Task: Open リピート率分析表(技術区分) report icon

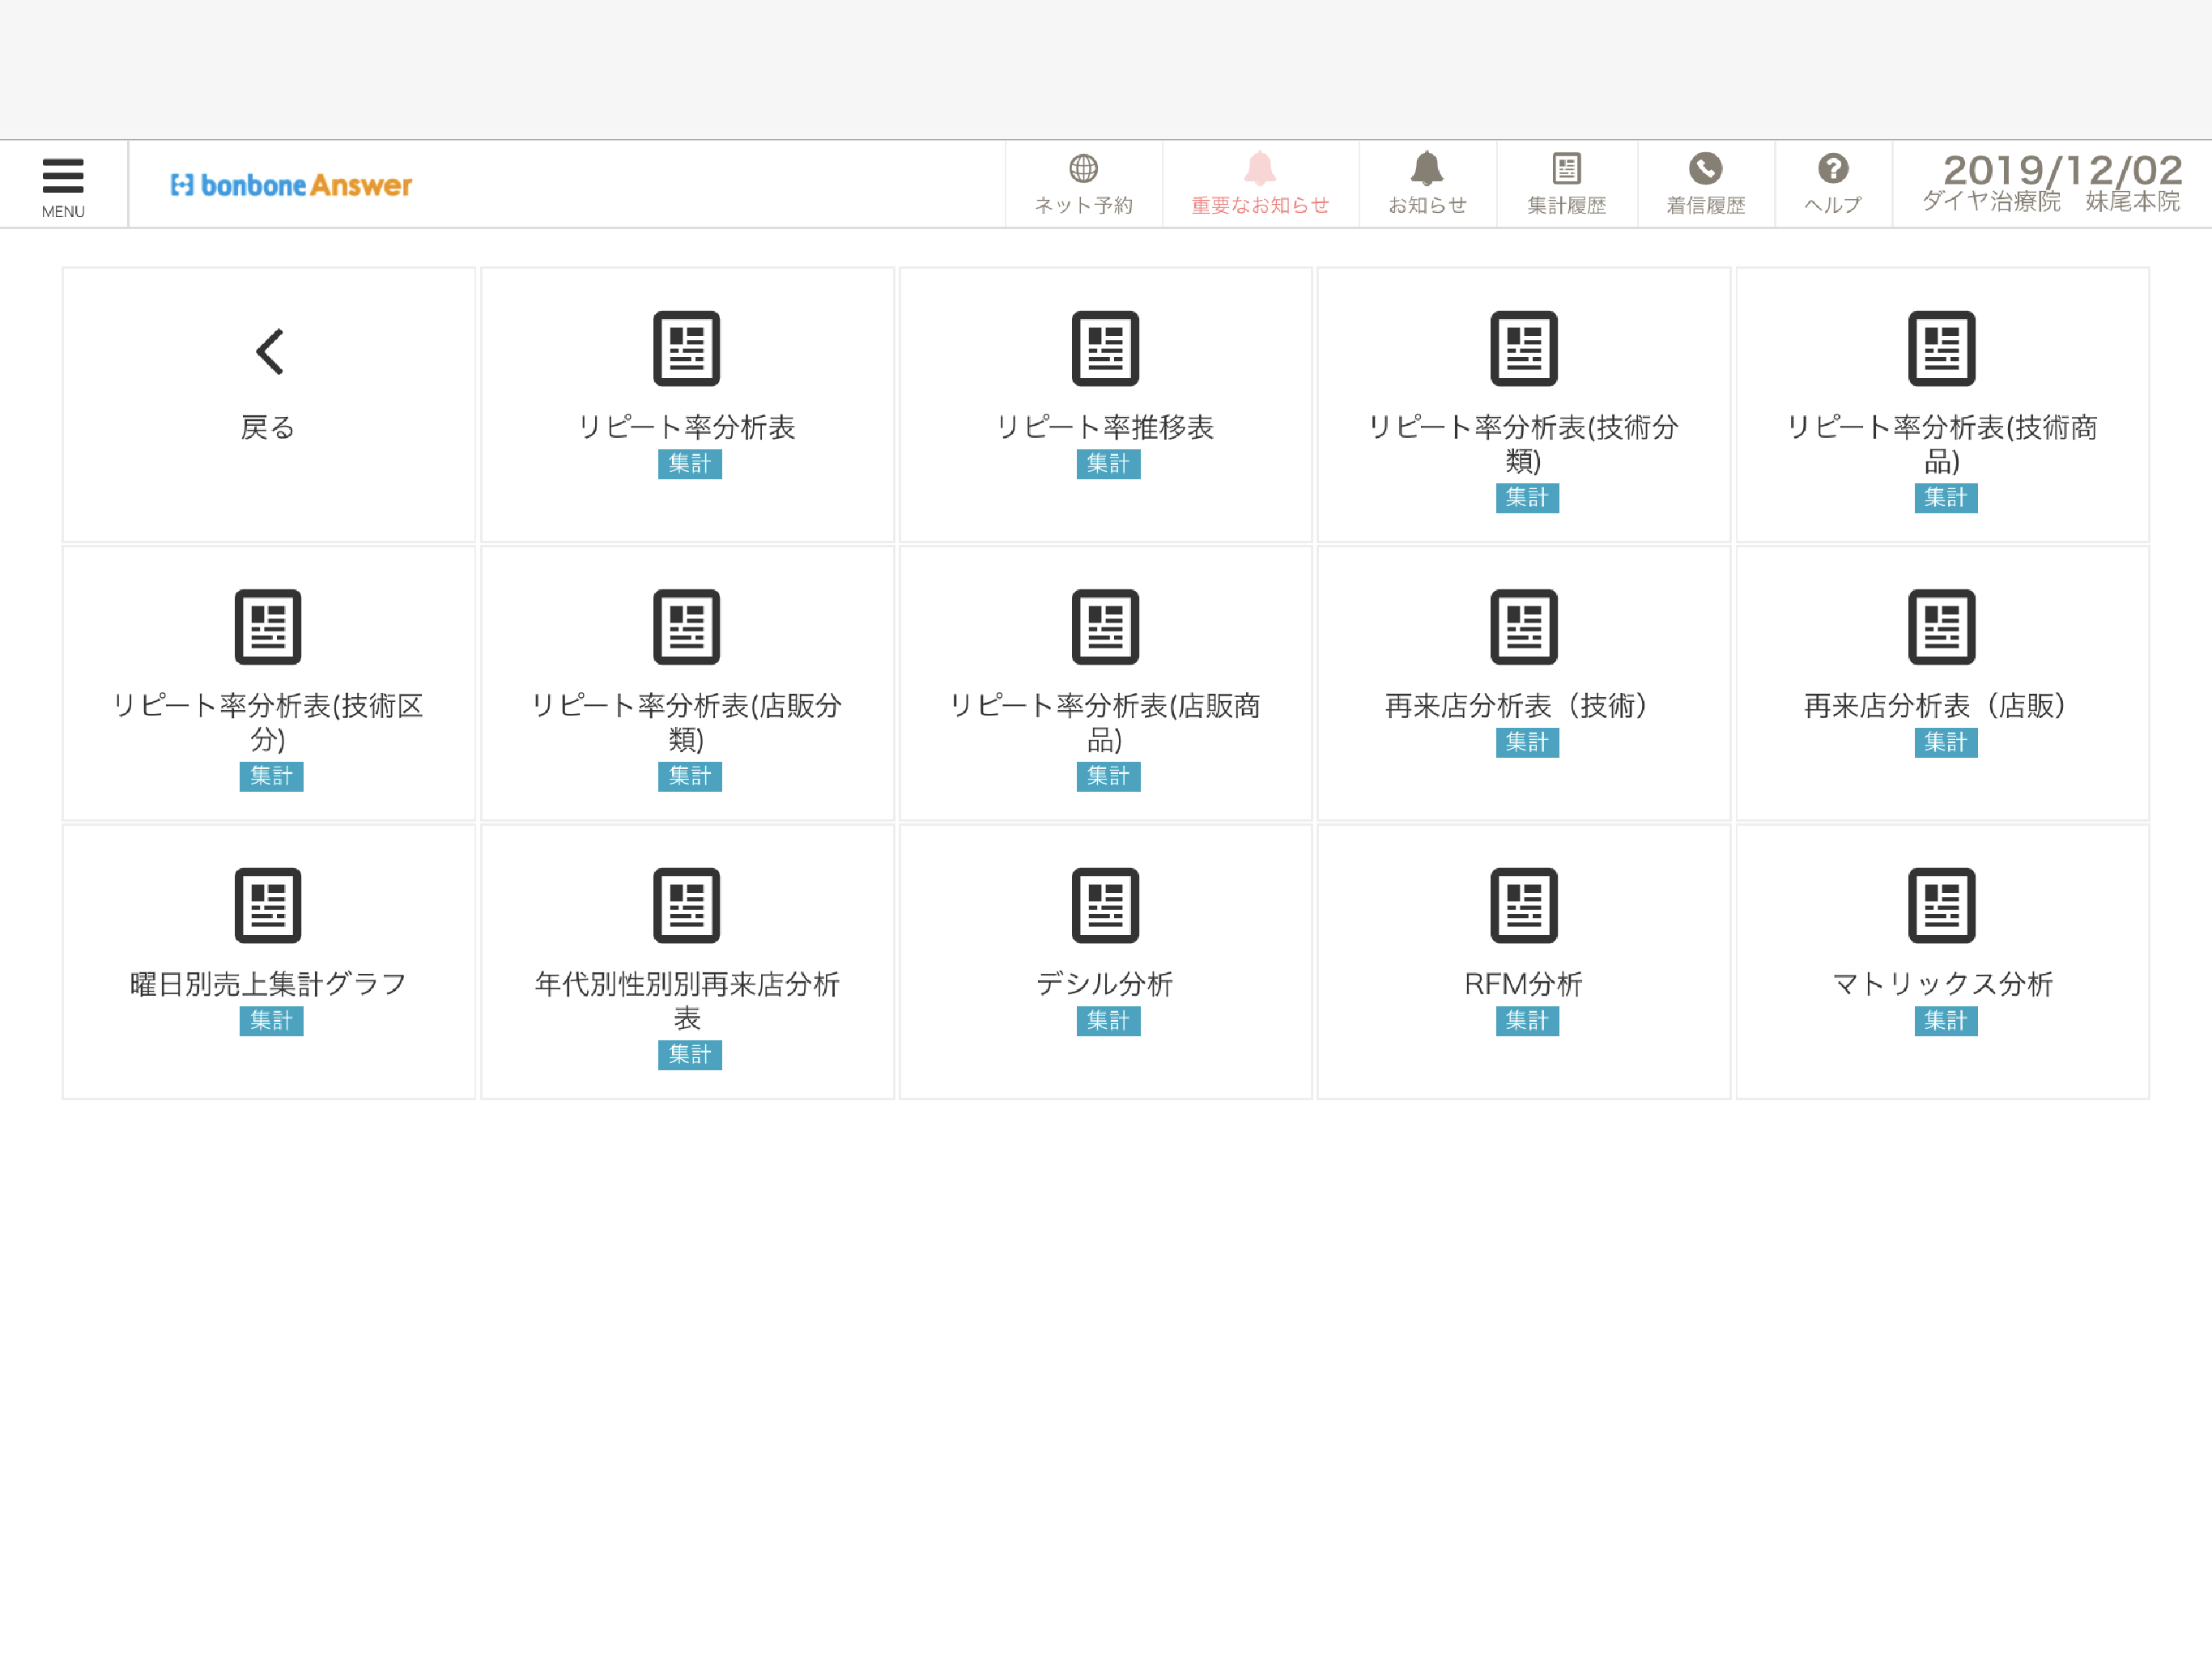Action: 268,627
